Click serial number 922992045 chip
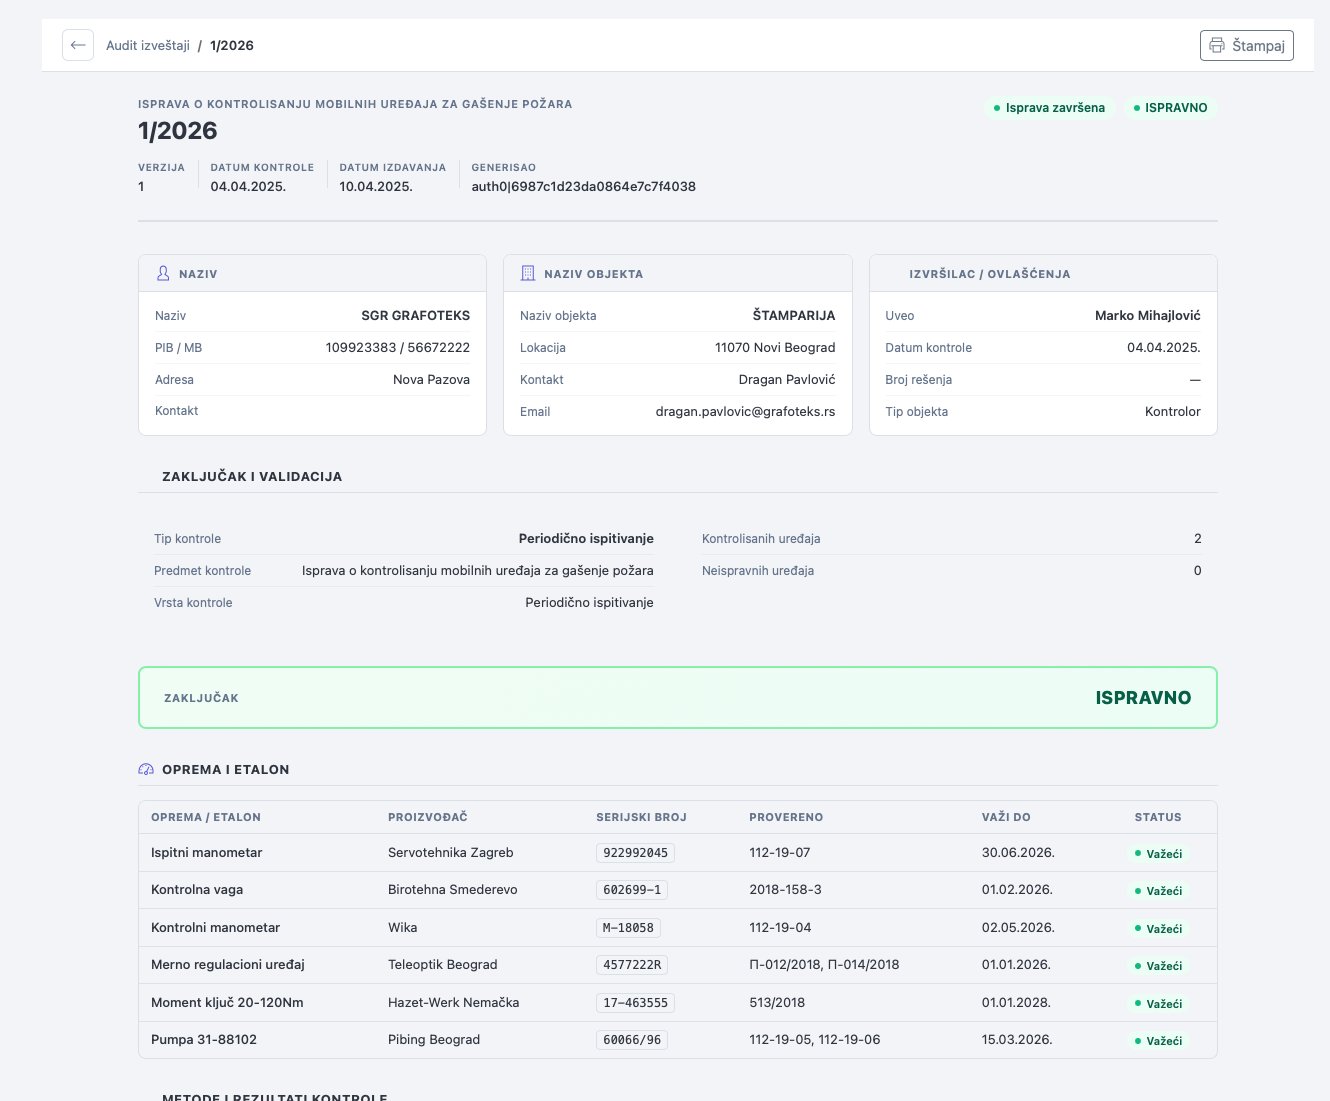The height and width of the screenshot is (1101, 1330). (x=635, y=853)
